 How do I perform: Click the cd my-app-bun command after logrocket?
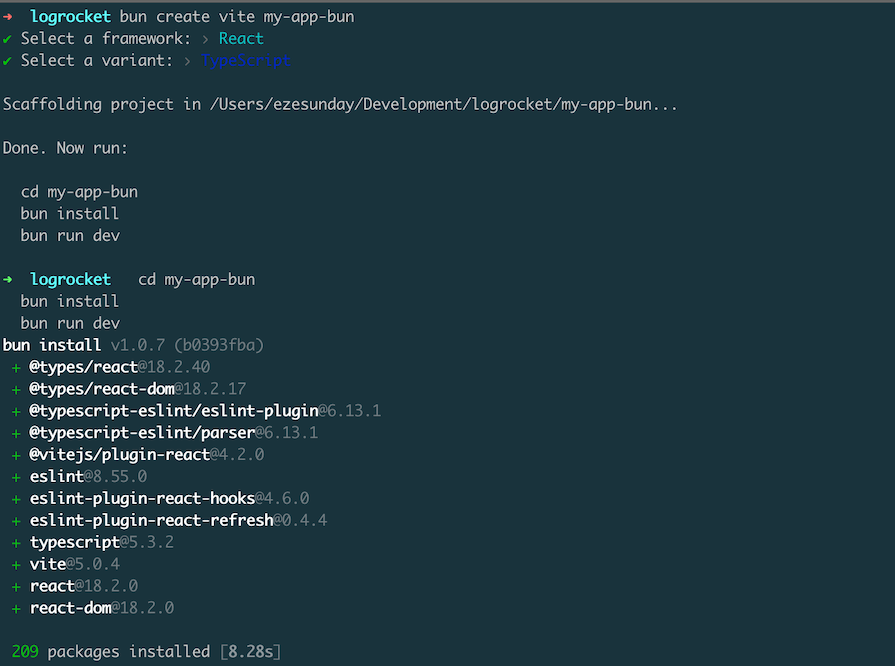(x=196, y=280)
